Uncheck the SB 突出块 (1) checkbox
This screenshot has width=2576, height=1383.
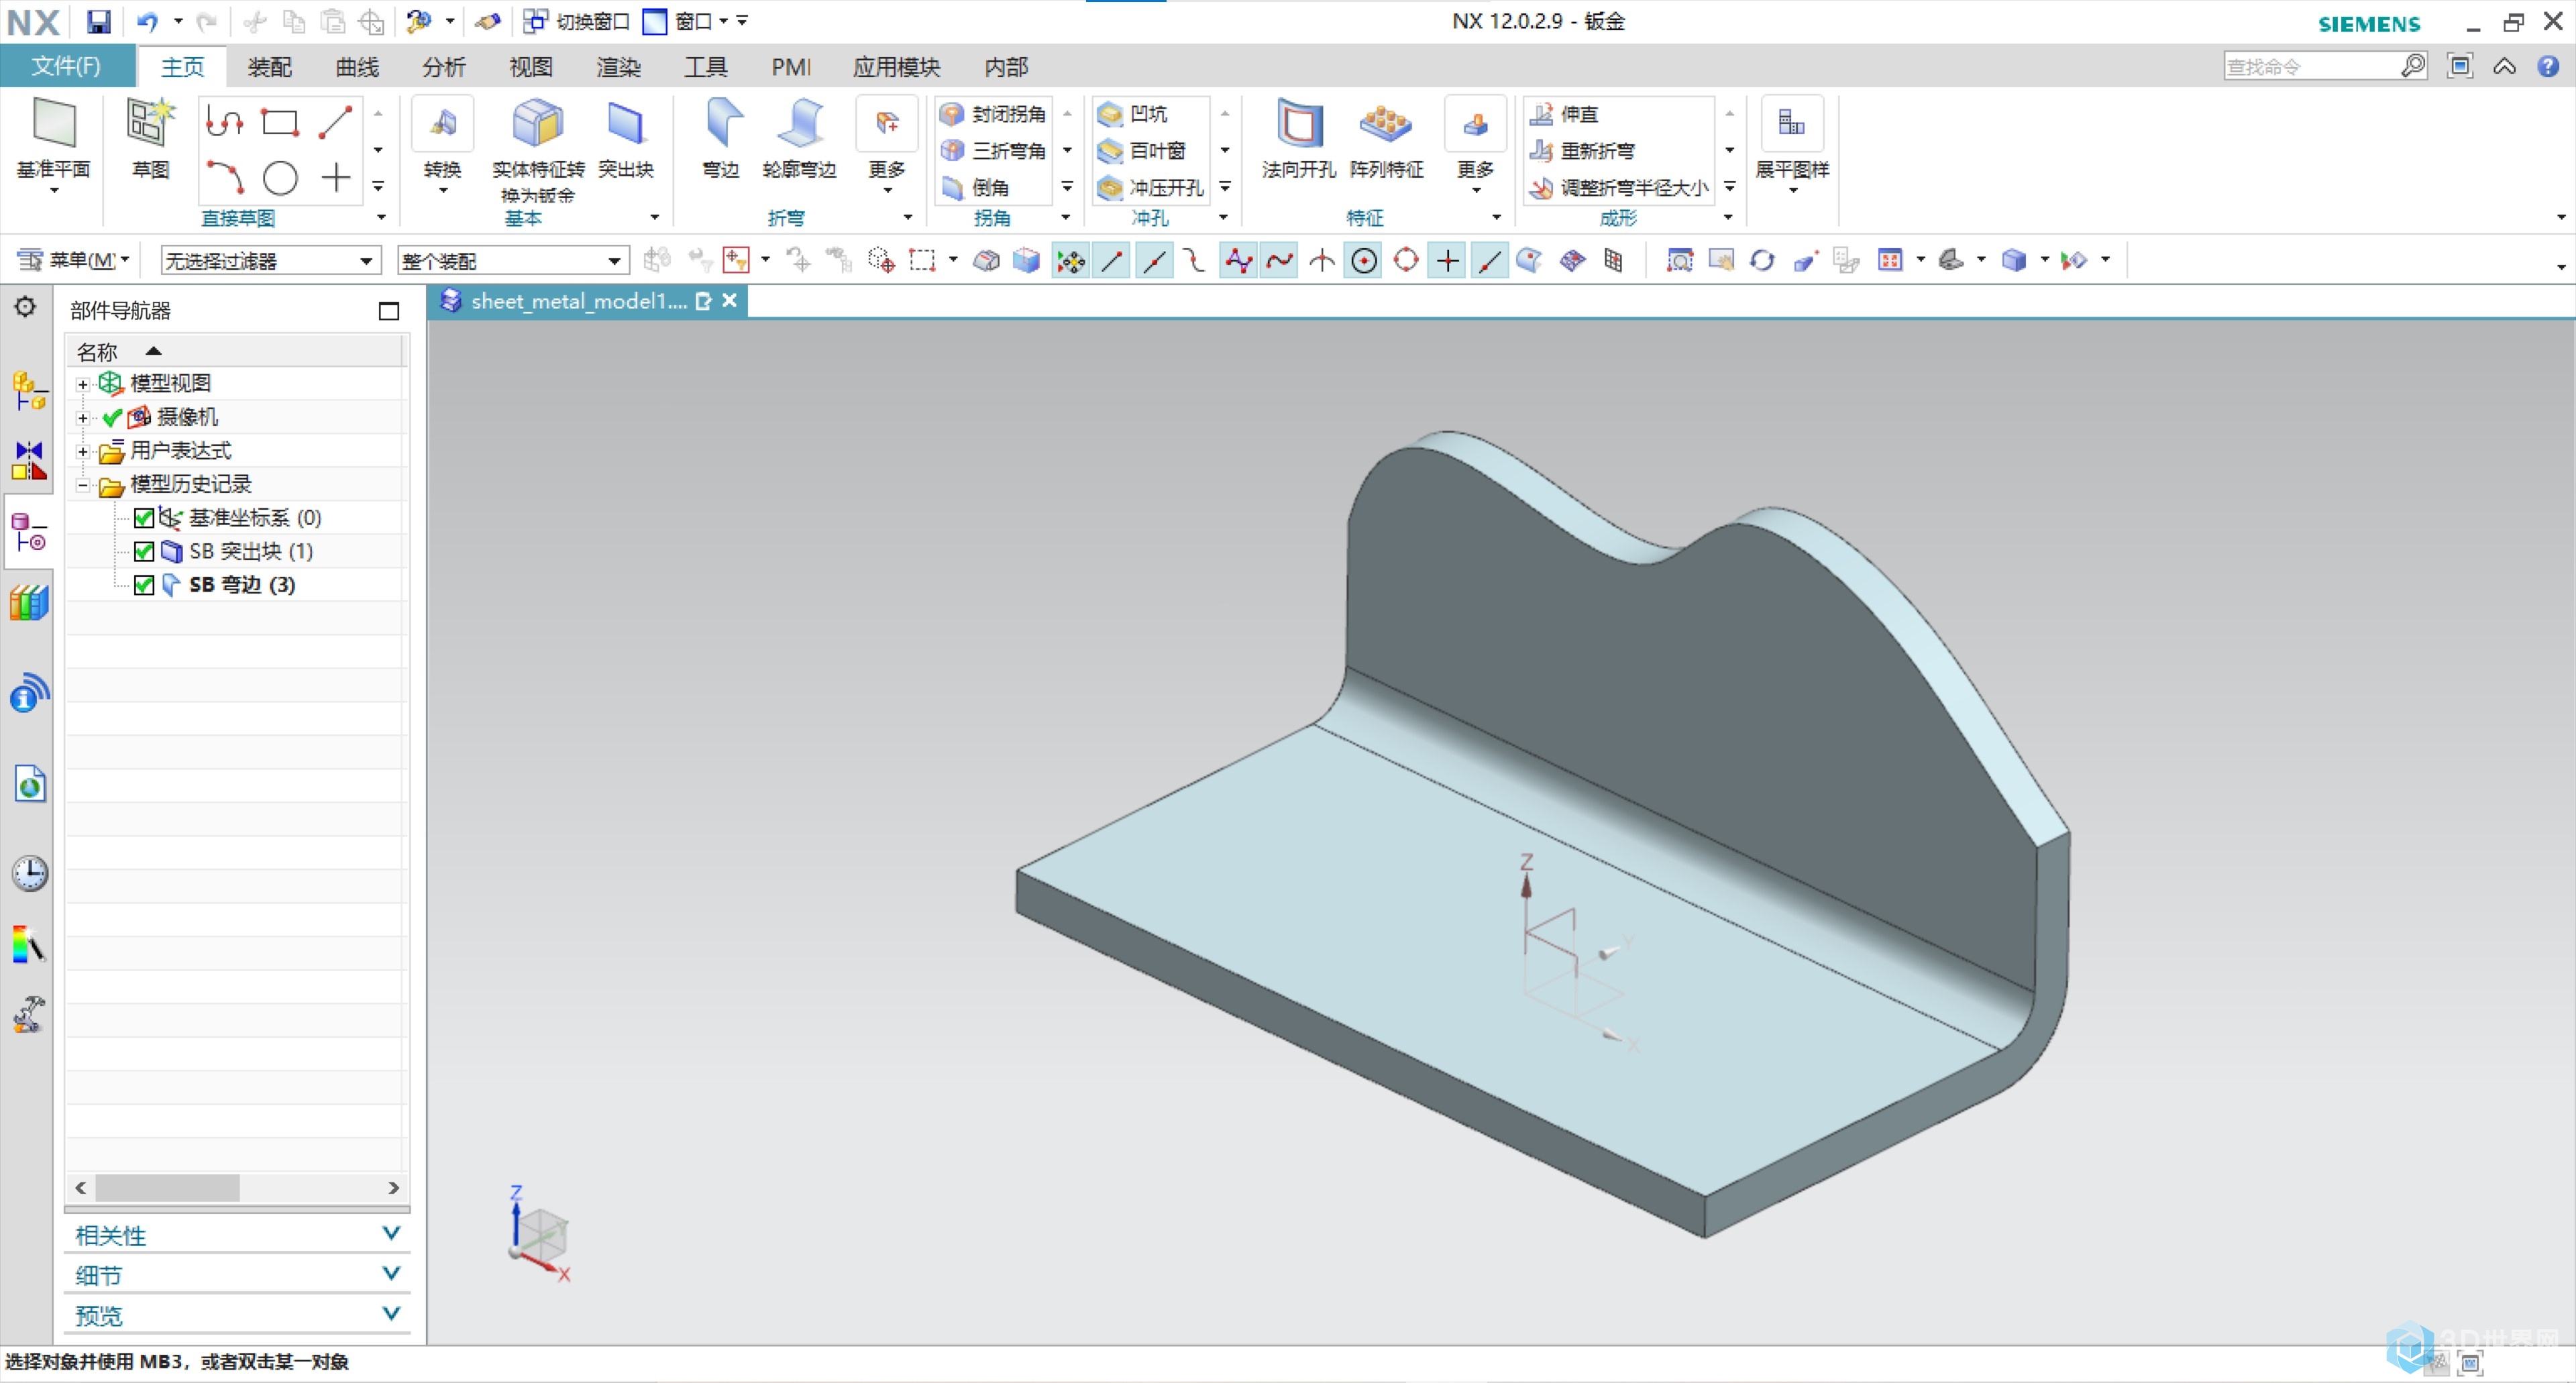pyautogui.click(x=143, y=551)
